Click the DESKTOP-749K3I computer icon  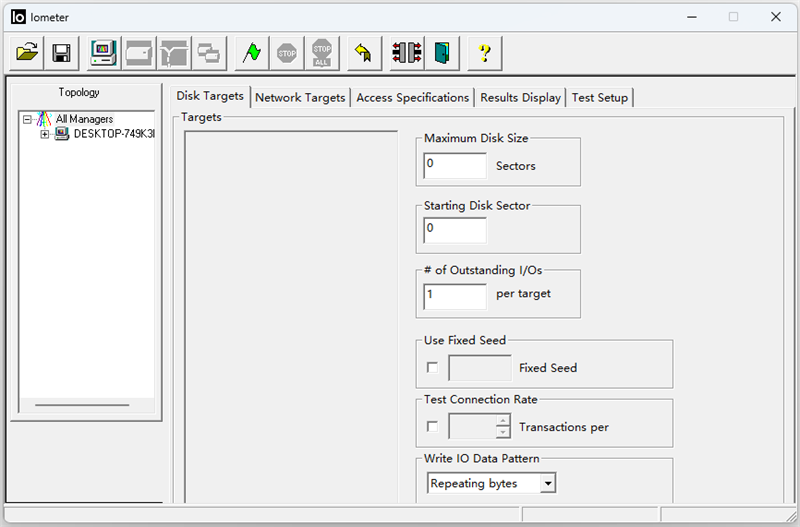pyautogui.click(x=62, y=134)
